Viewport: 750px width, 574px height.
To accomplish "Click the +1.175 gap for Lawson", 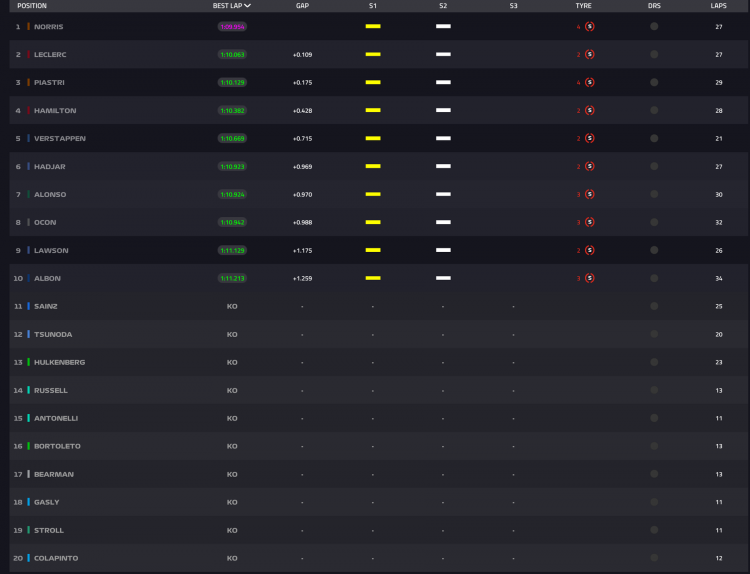I will (x=302, y=251).
